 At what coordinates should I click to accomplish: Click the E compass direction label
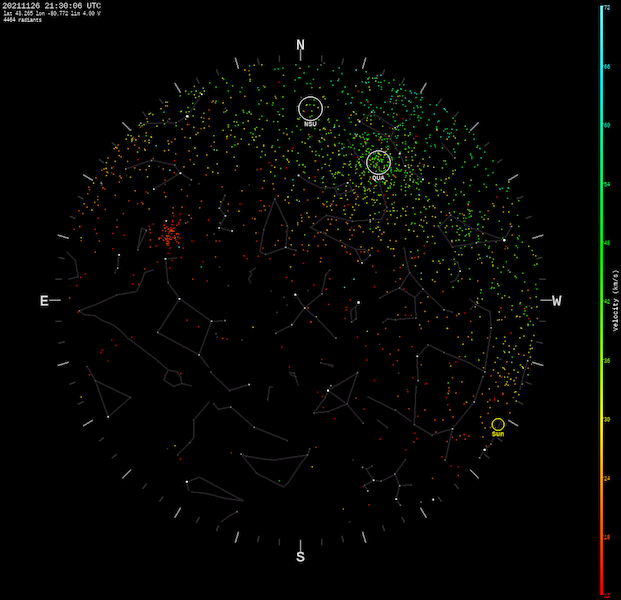[44, 301]
